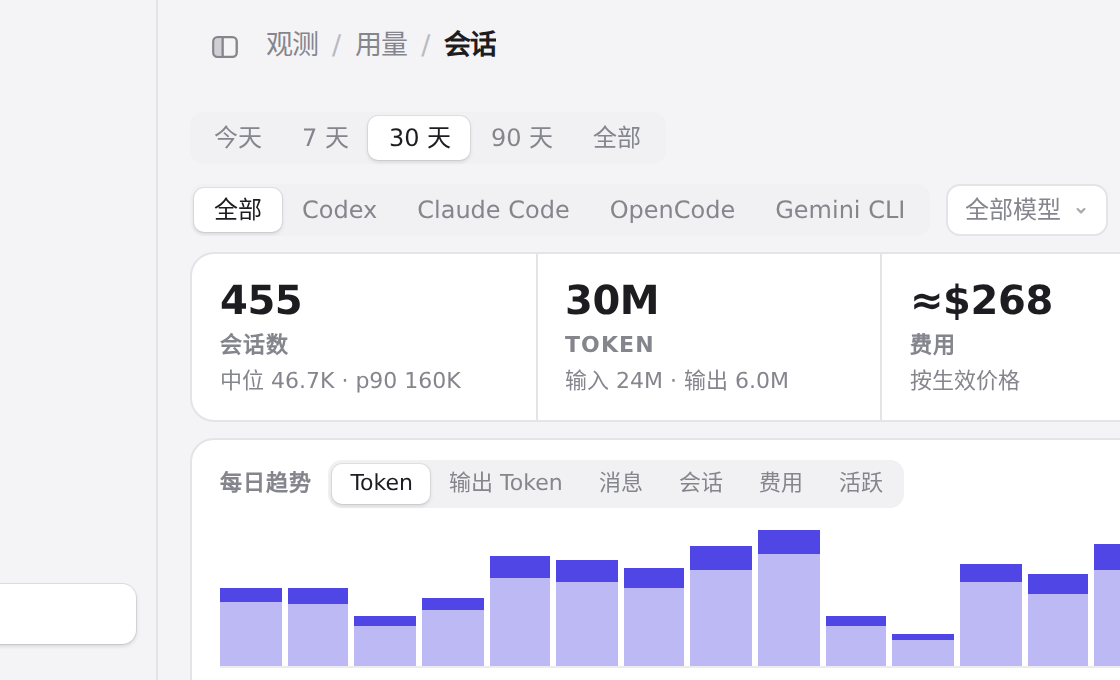This screenshot has height=680, width=1120.
Task: Click the 455 会话数 value
Action: 261,300
